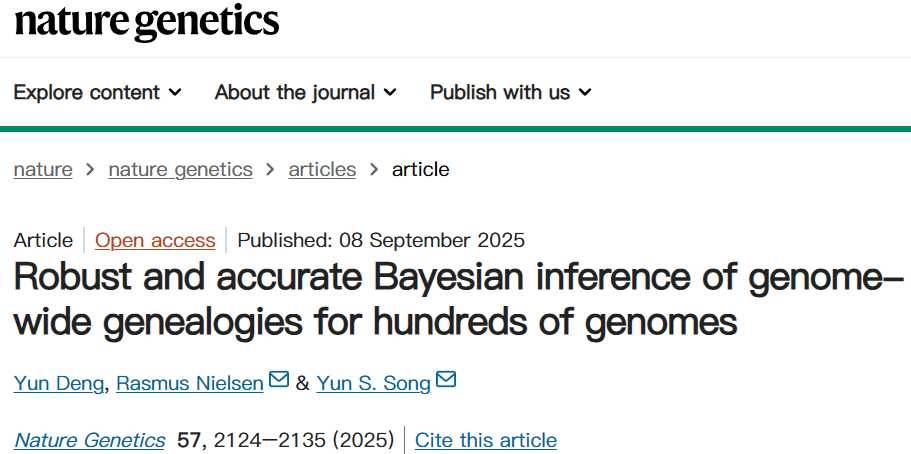This screenshot has height=454, width=911.
Task: Click the chevron before the article breadcrumb
Action: click(x=374, y=170)
